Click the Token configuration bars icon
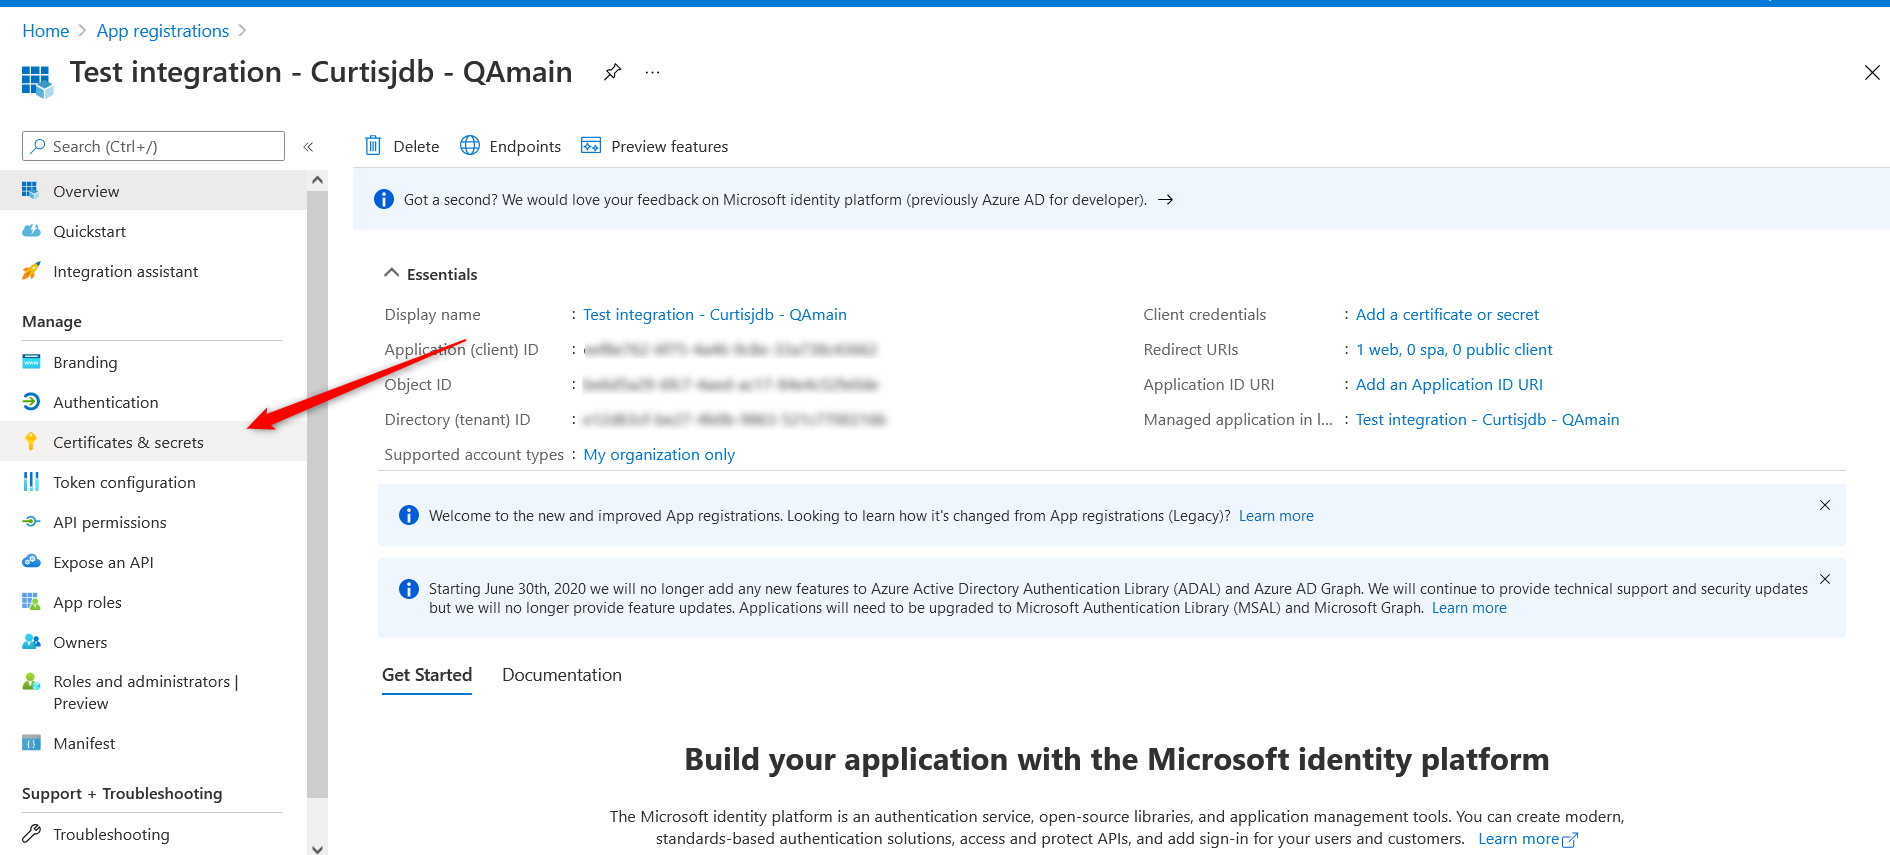Viewport: 1890px width, 855px height. click(31, 481)
